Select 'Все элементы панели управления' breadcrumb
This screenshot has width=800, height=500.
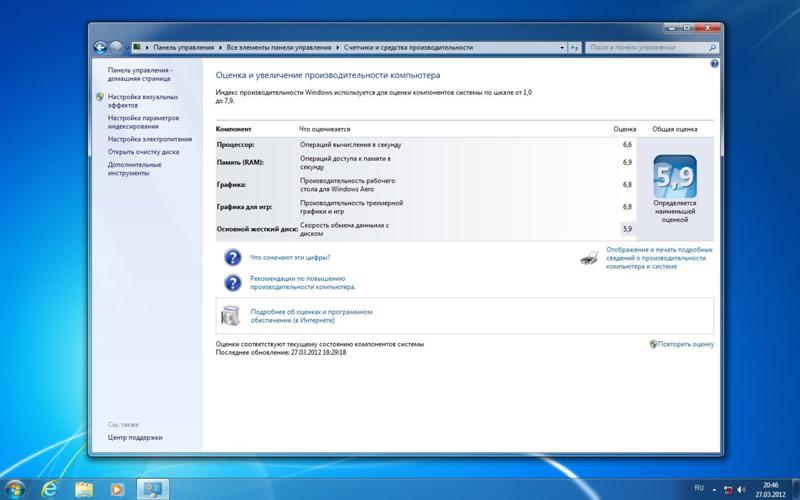(279, 47)
